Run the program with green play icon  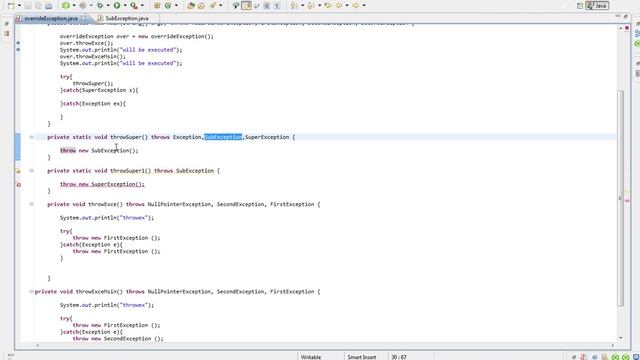pos(117,6)
